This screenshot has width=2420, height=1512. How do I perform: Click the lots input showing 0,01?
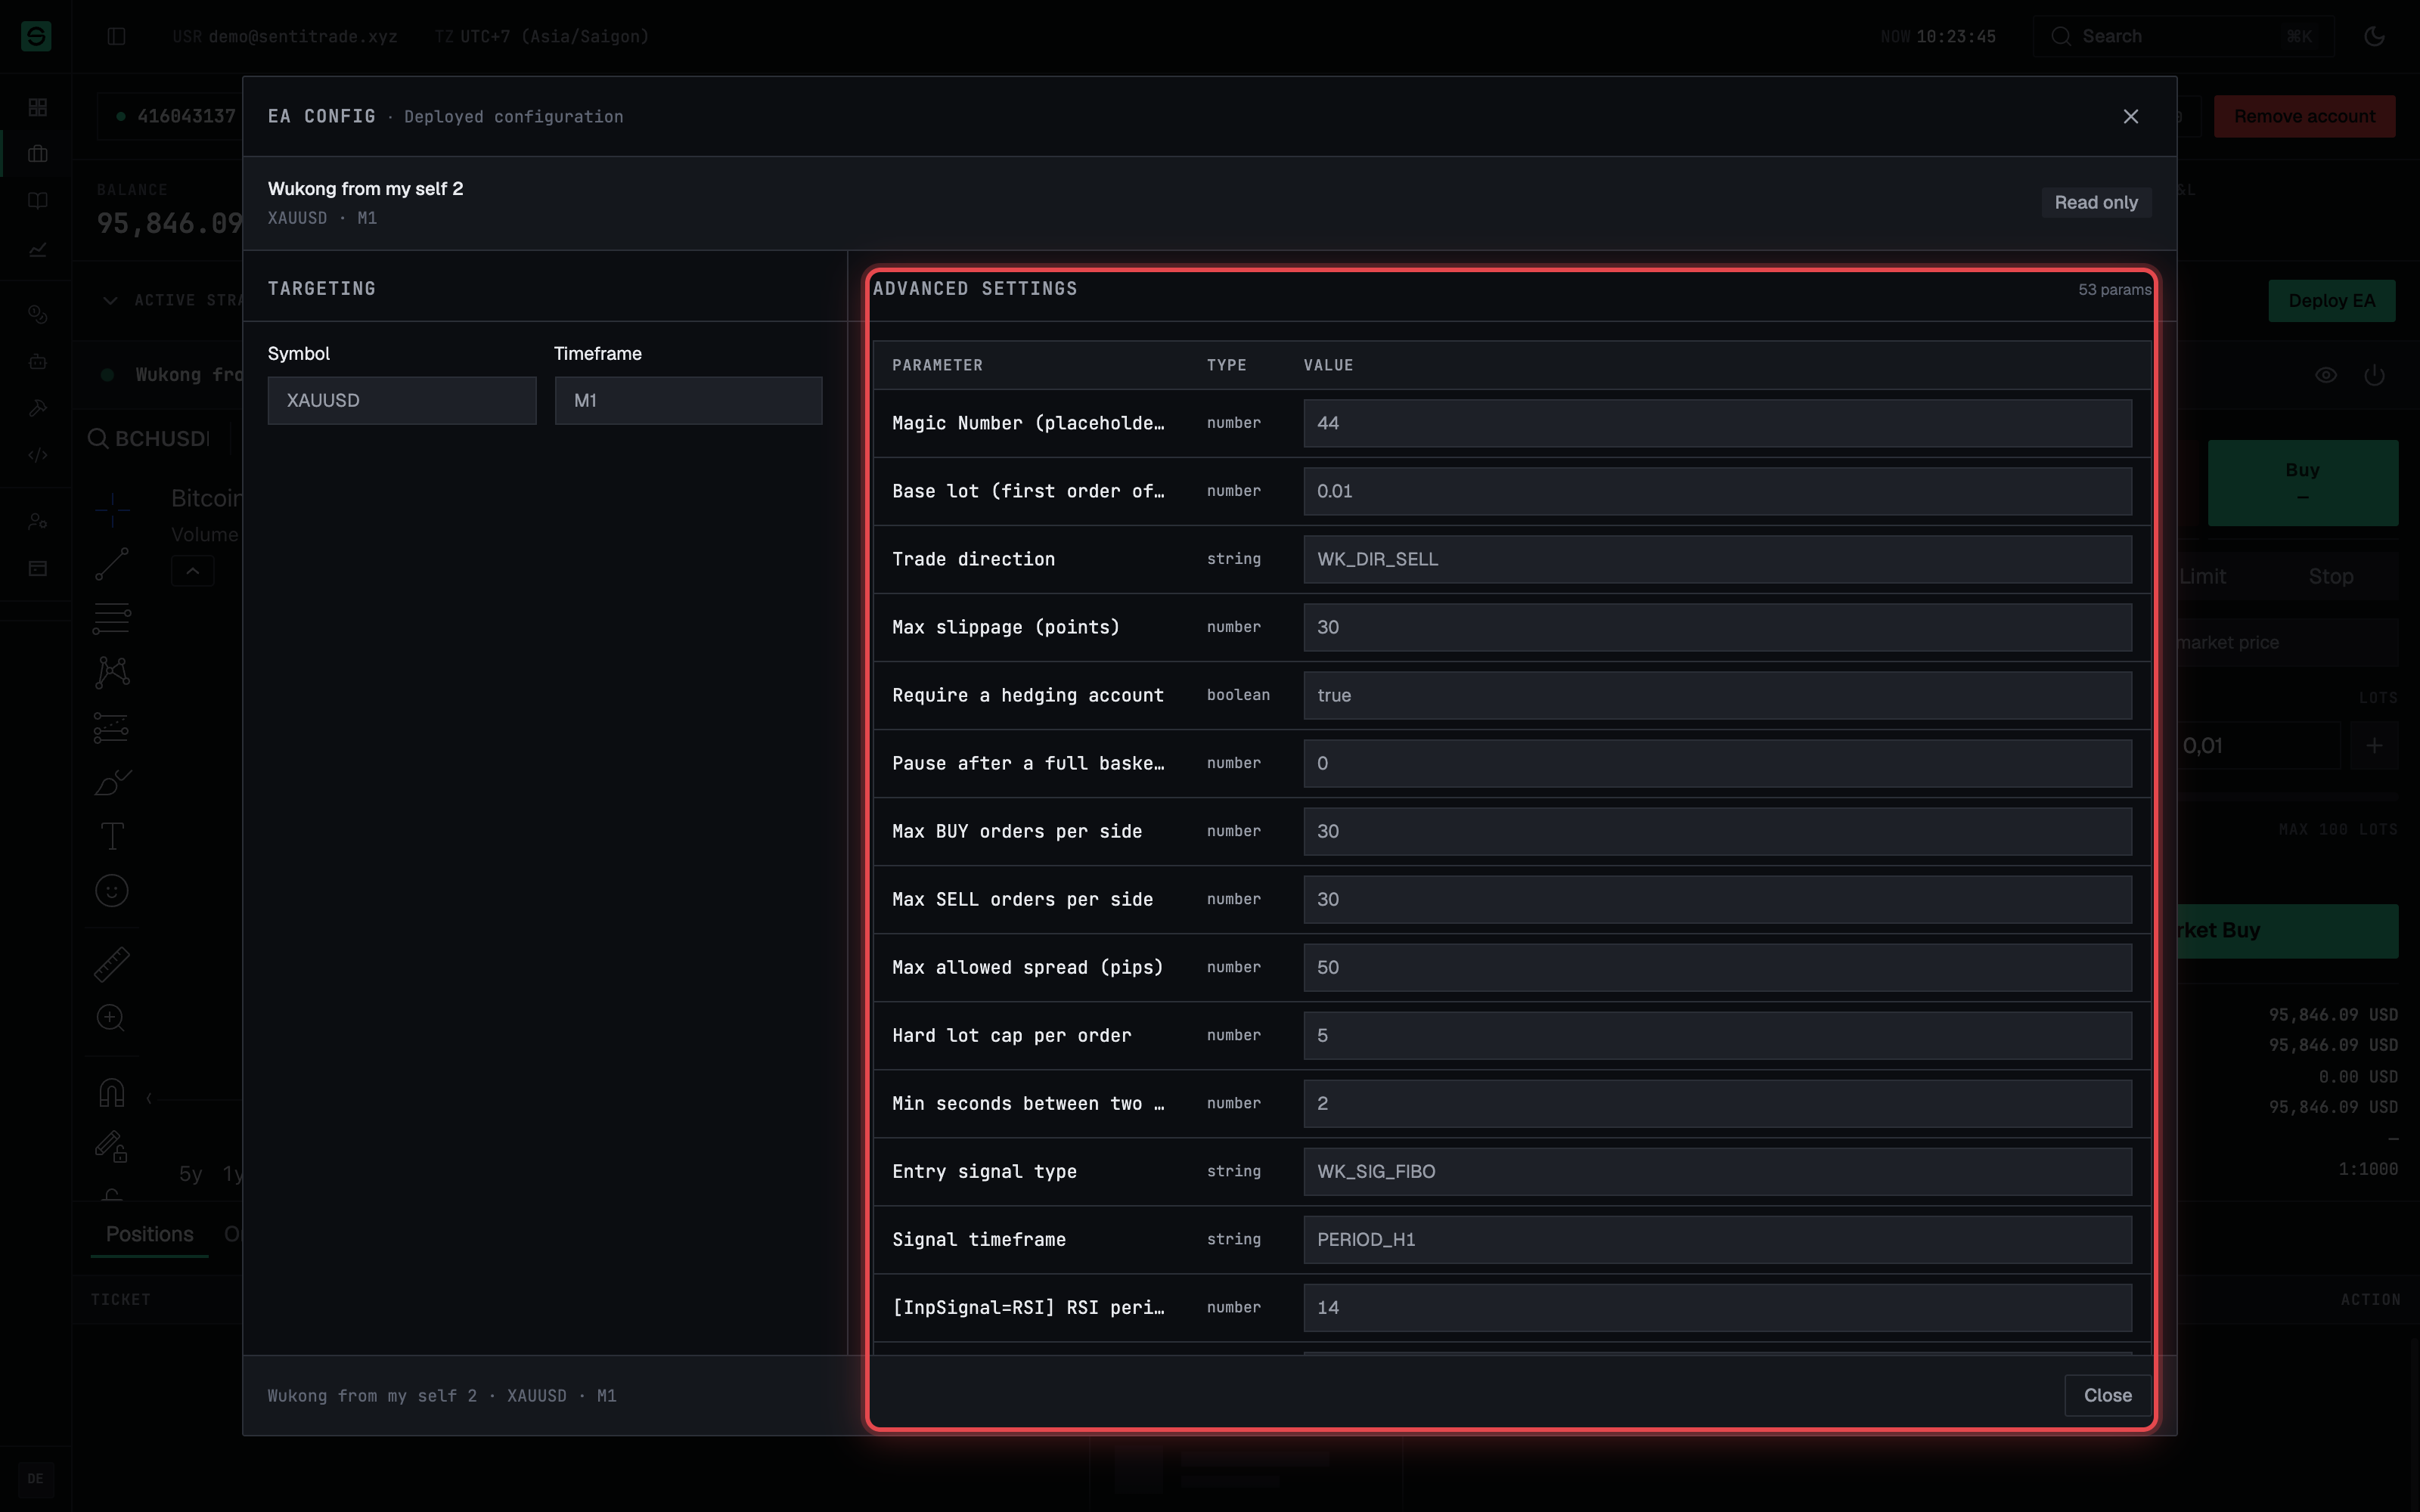click(x=2258, y=745)
